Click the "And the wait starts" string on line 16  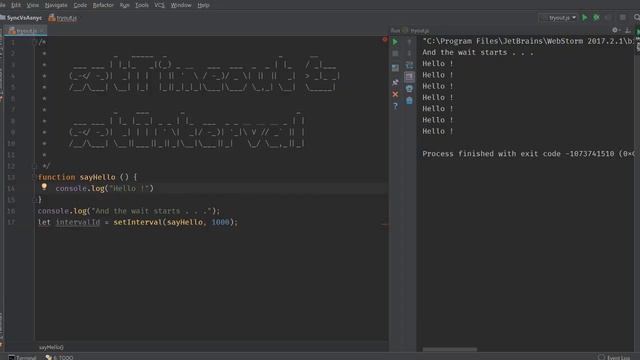pyautogui.click(x=152, y=211)
